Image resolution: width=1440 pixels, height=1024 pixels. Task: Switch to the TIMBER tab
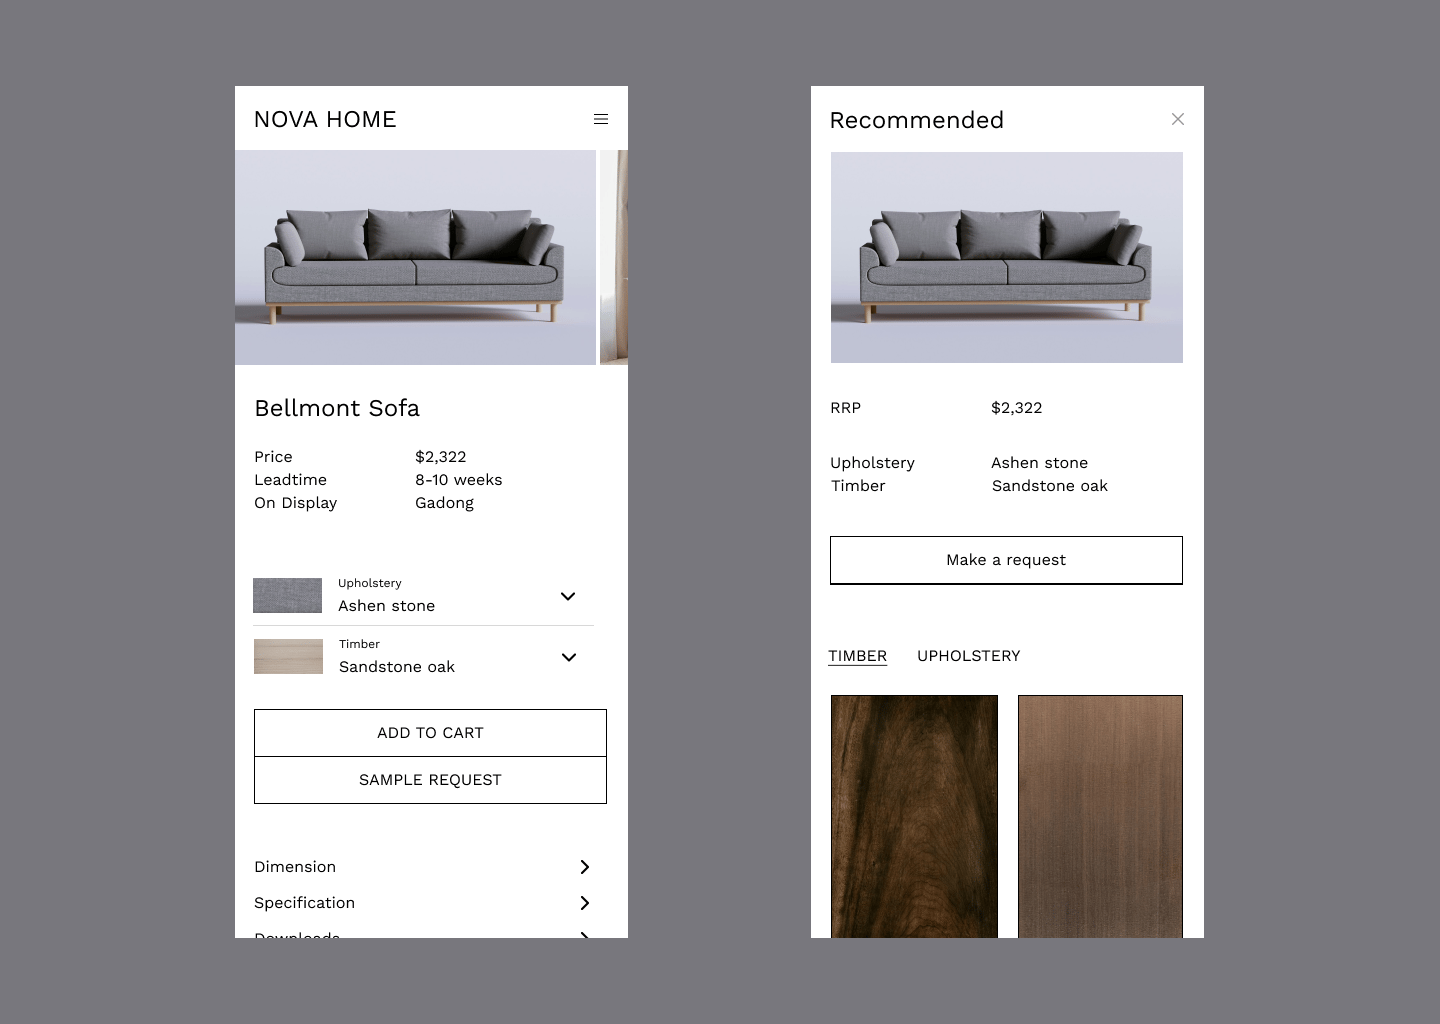pos(858,656)
